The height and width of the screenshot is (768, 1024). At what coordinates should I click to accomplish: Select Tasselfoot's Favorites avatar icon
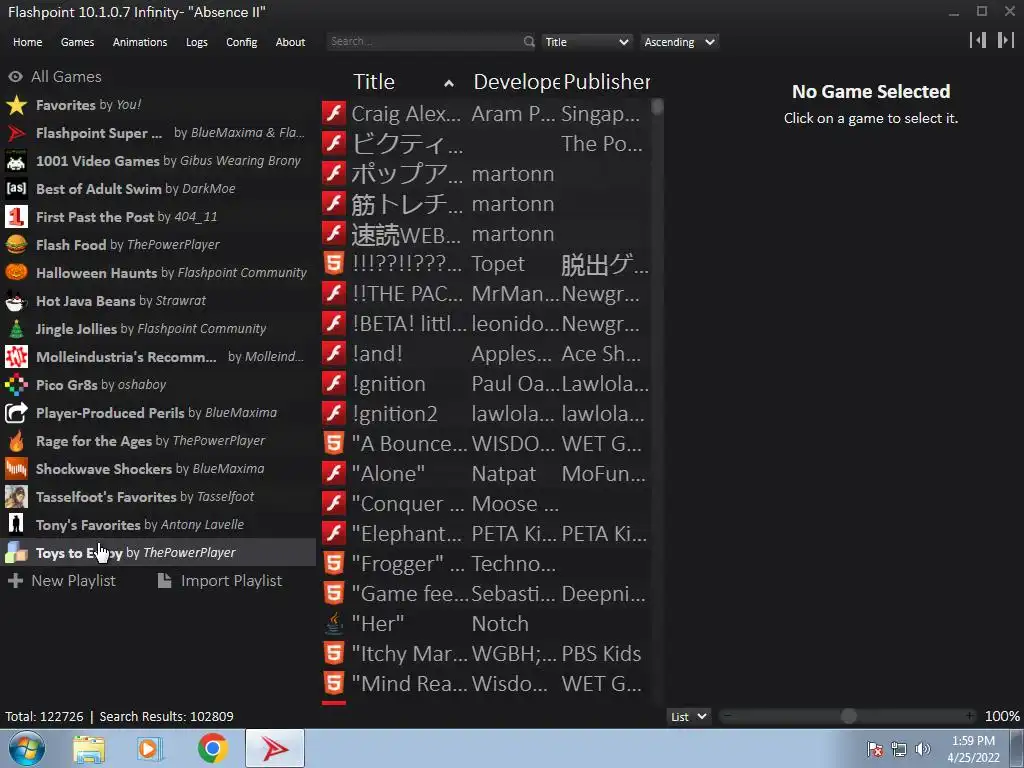pyautogui.click(x=16, y=496)
